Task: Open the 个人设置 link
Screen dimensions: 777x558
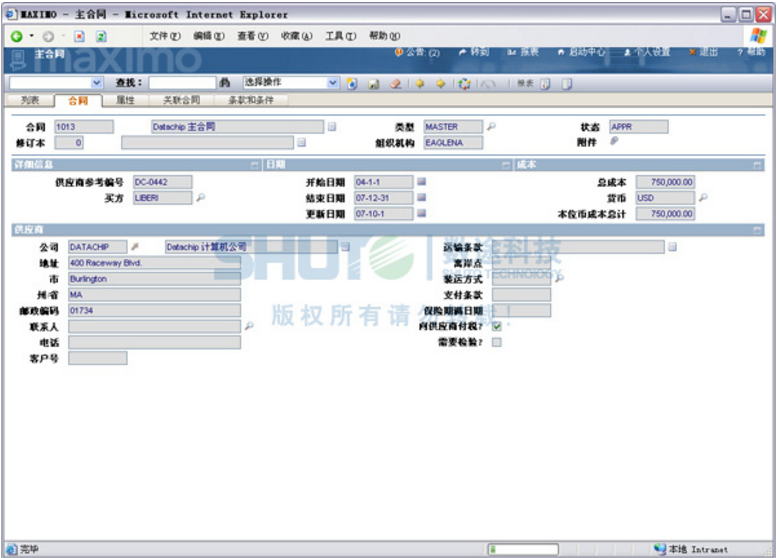Action: 647,52
